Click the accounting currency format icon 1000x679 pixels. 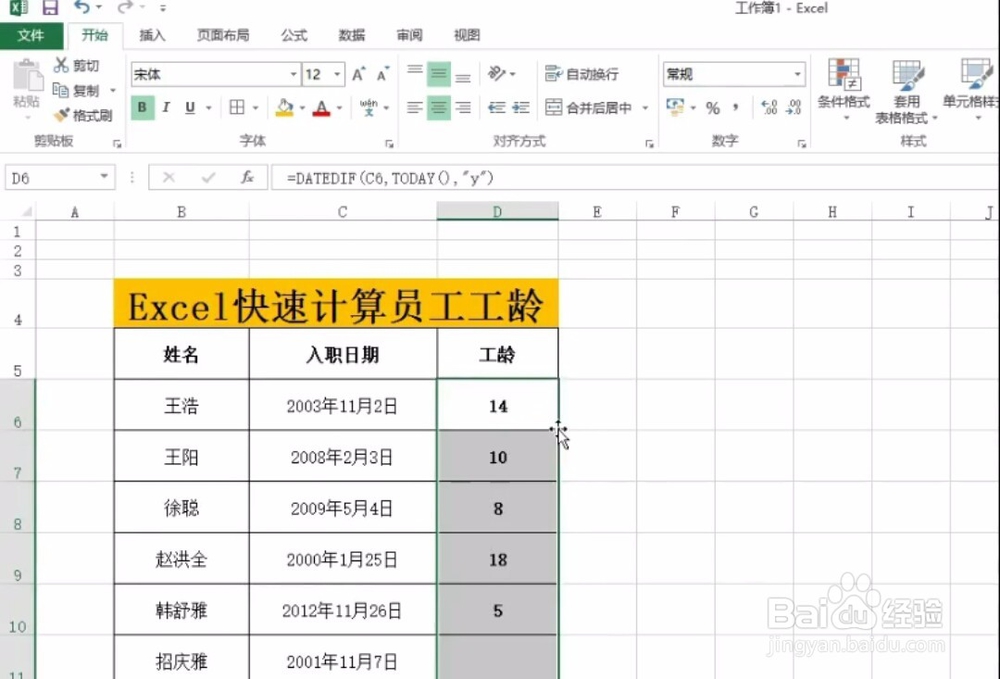point(675,108)
